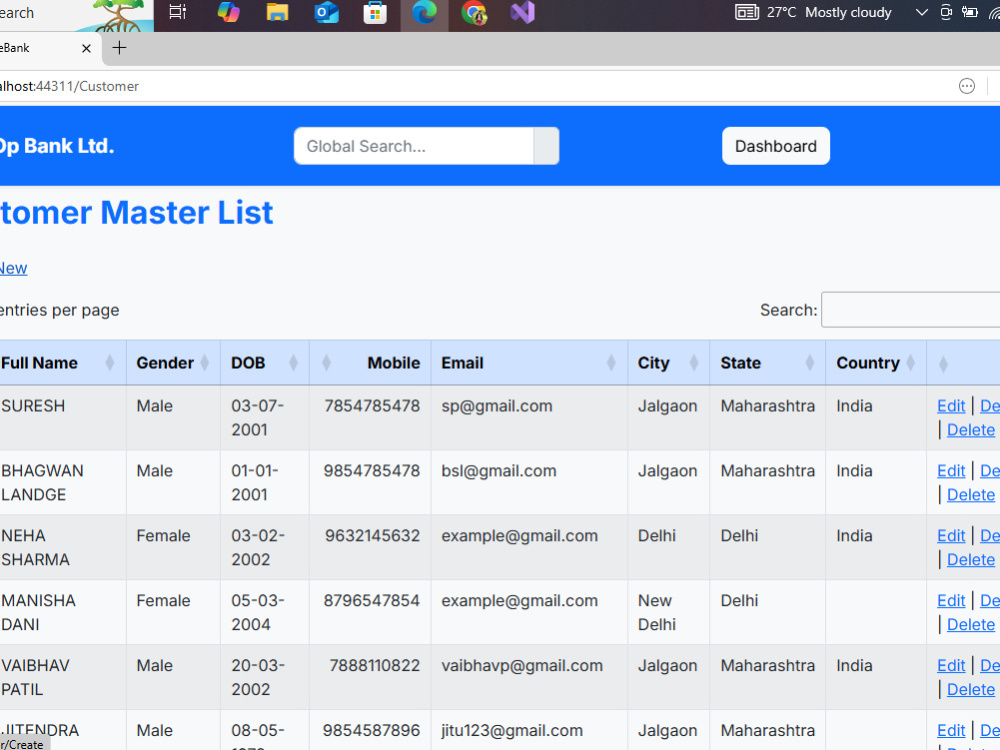
Task: Edit the VAIBHAV PATIL record
Action: 951,666
